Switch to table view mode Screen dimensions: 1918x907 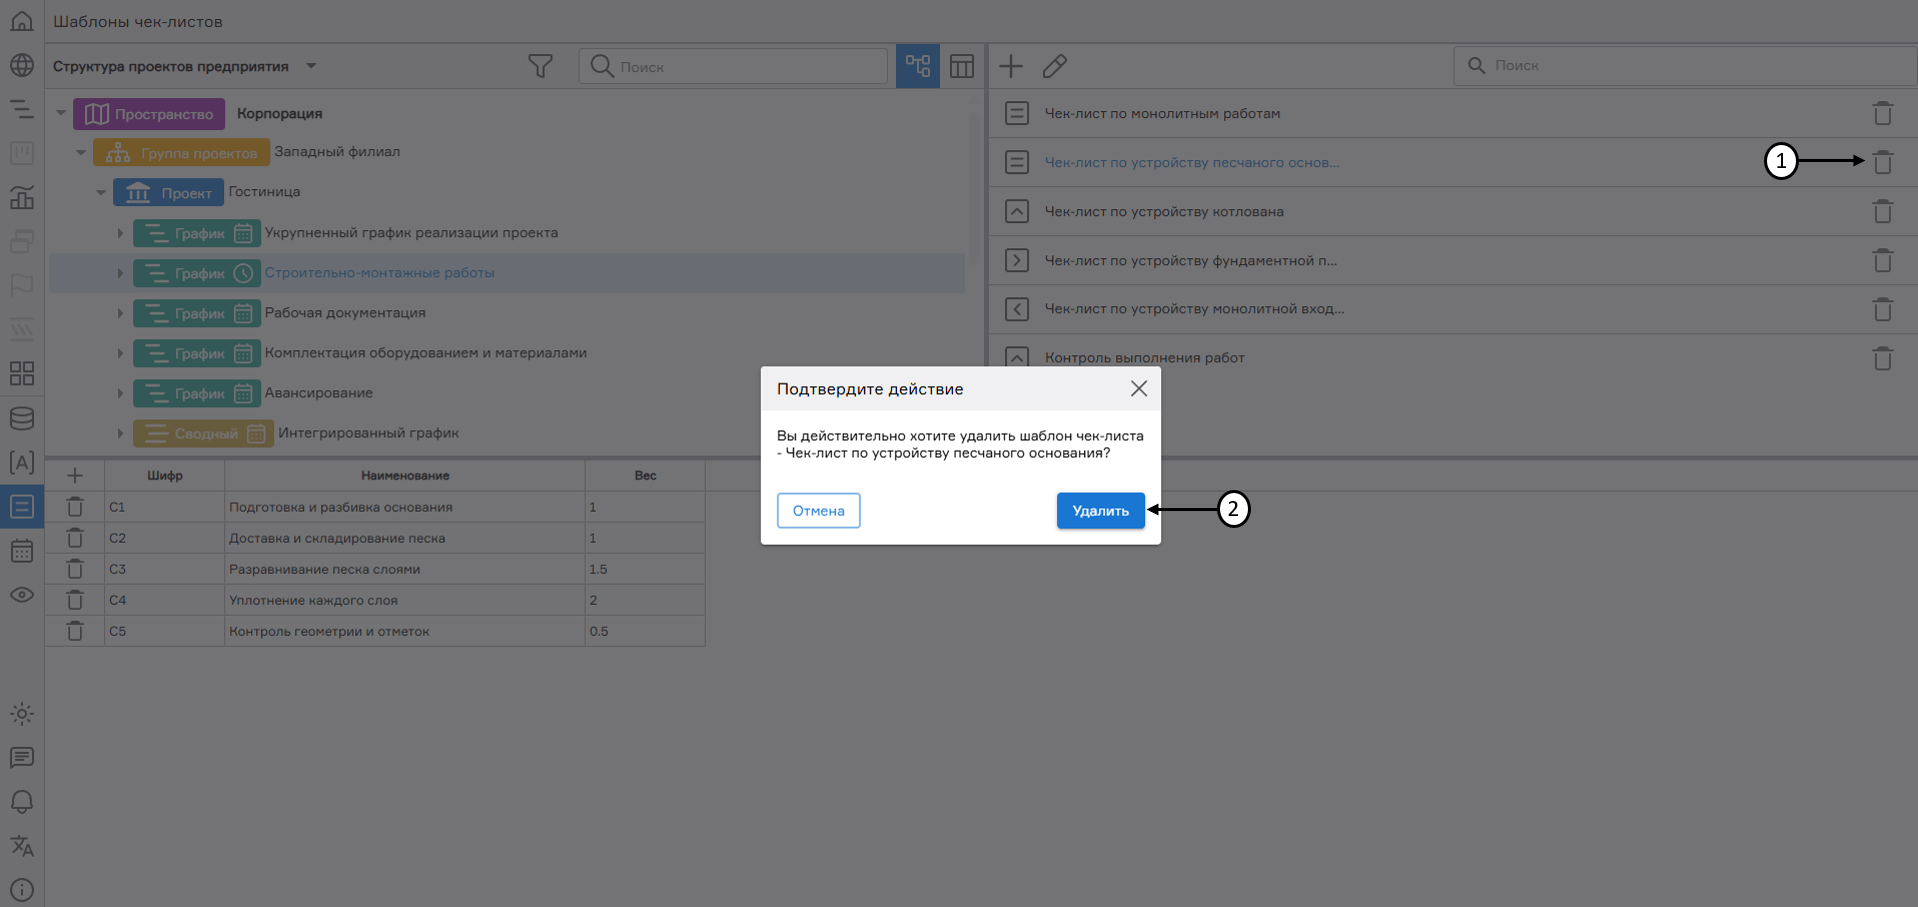click(961, 65)
